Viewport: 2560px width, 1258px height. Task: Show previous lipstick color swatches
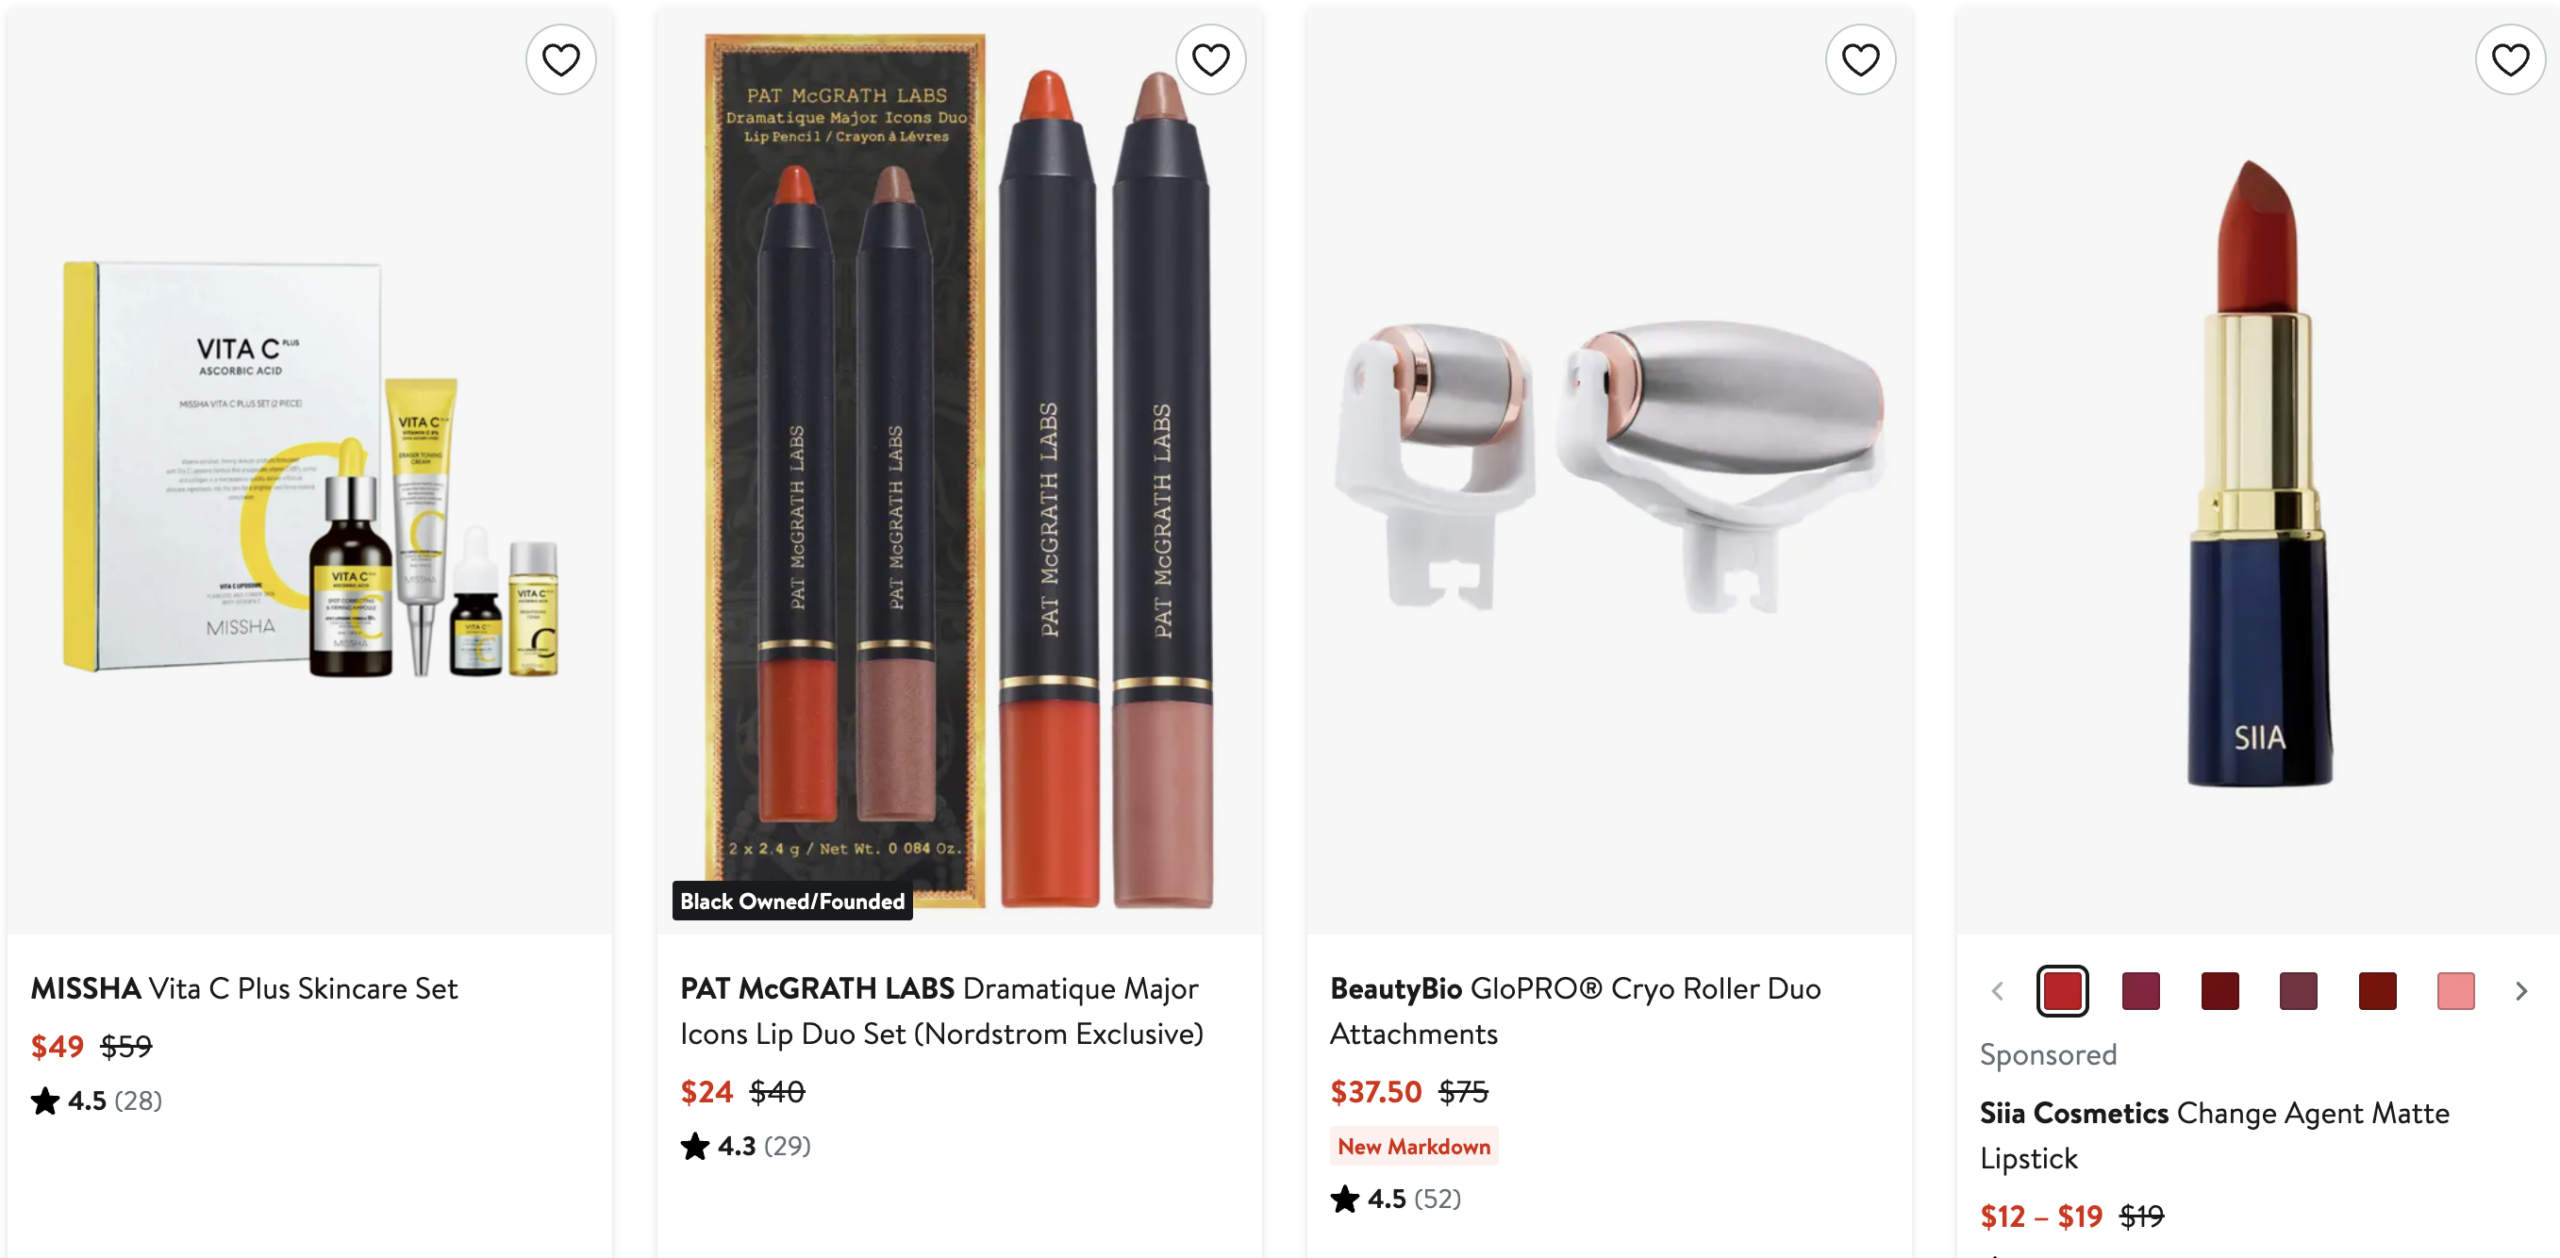1997,991
